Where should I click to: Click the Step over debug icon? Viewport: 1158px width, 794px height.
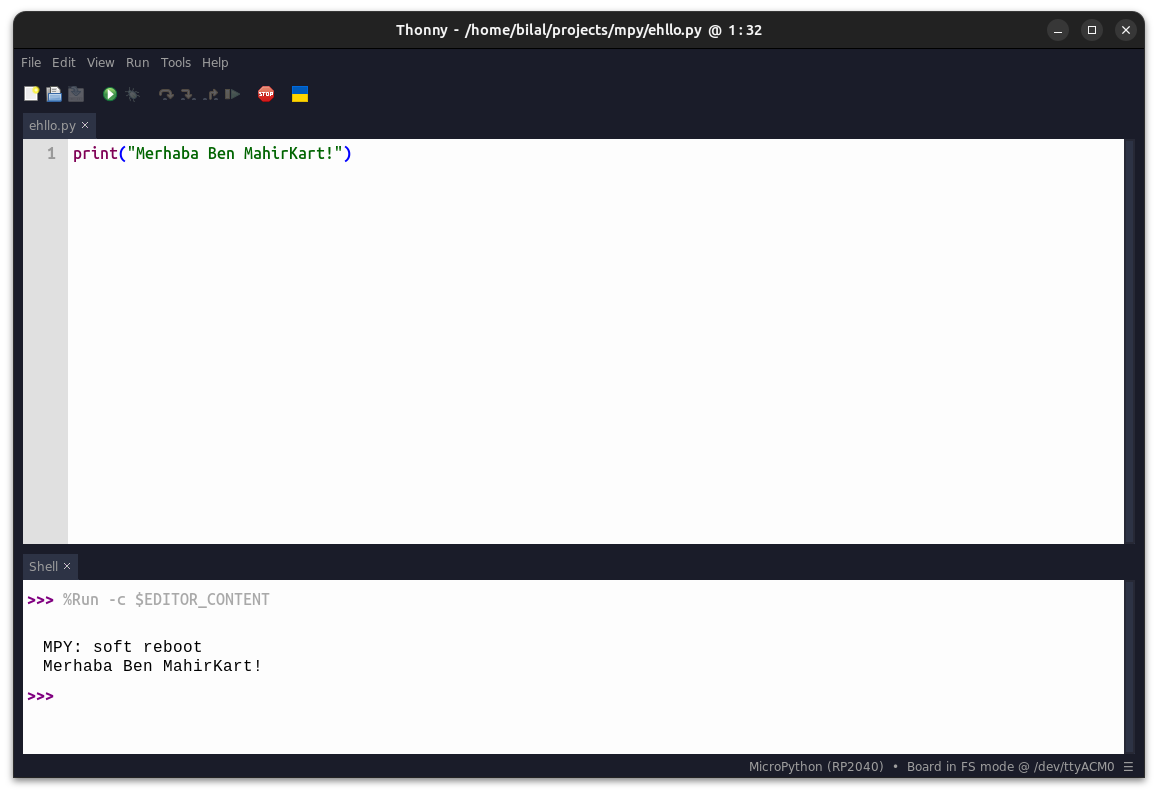[x=166, y=94]
